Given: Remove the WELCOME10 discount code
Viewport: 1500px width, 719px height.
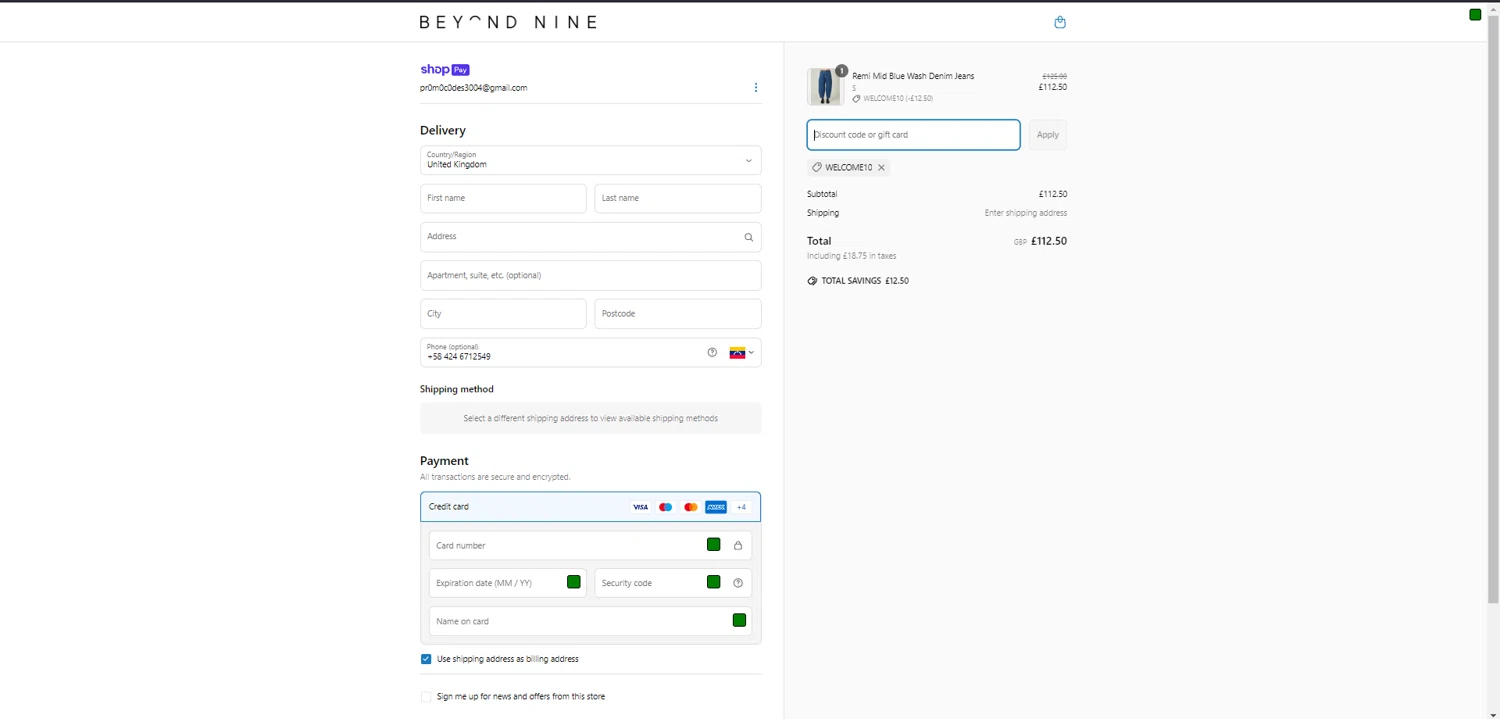Looking at the screenshot, I should [881, 167].
